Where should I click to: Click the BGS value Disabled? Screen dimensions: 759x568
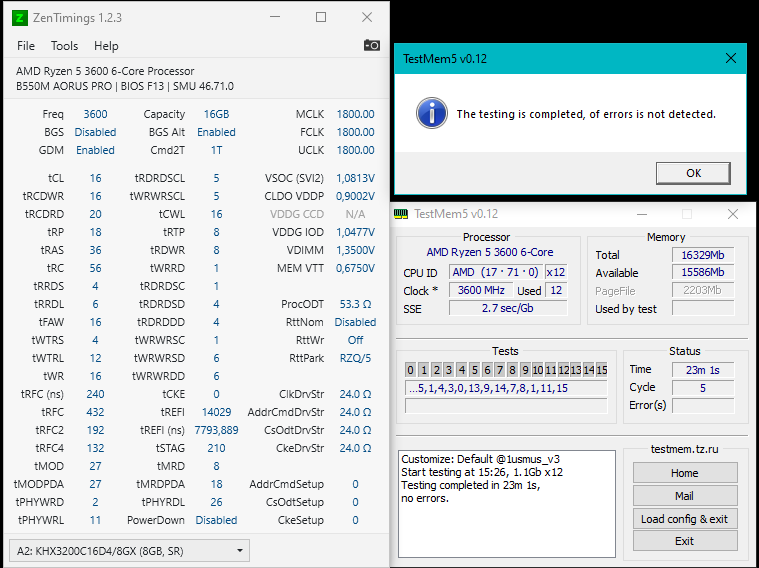click(95, 132)
